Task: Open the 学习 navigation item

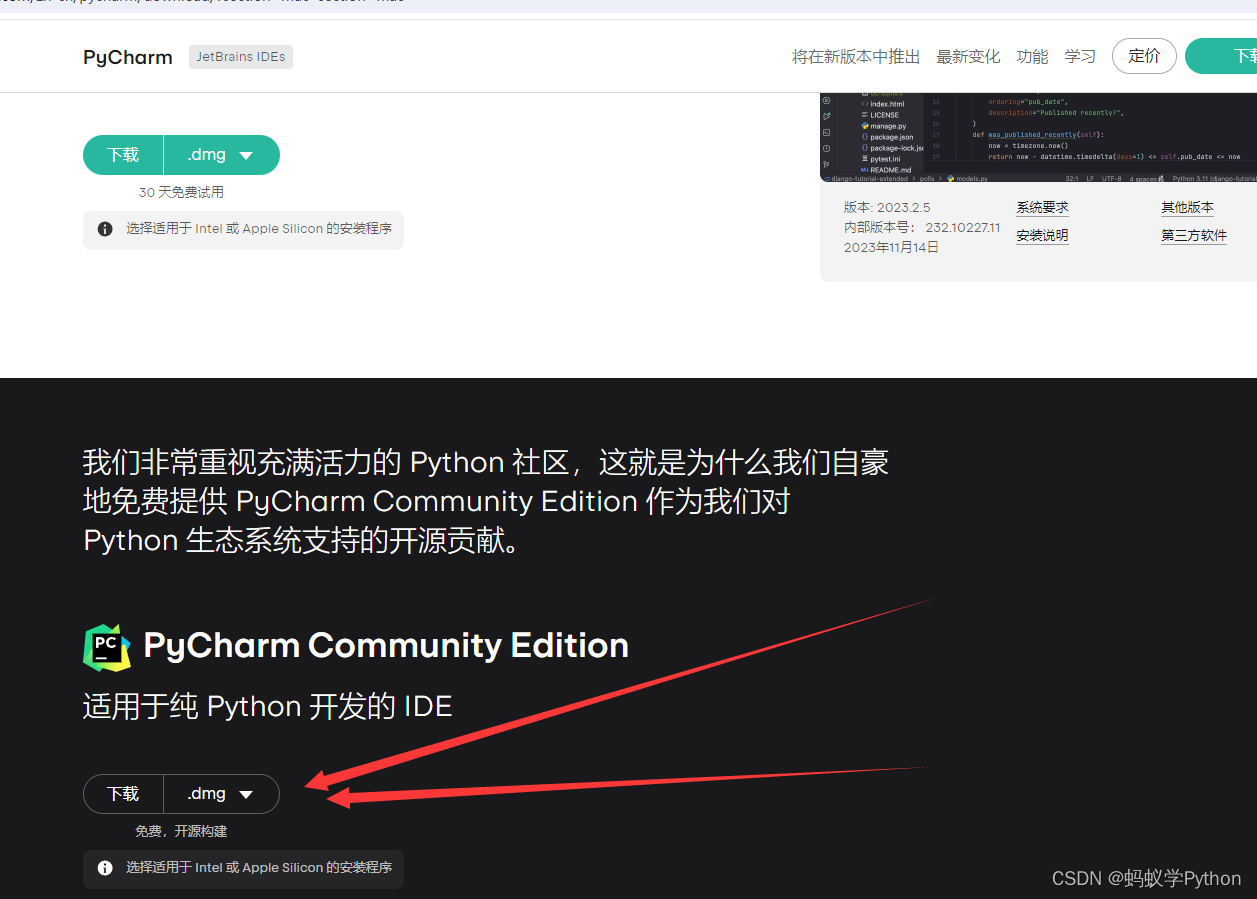Action: pos(1080,56)
